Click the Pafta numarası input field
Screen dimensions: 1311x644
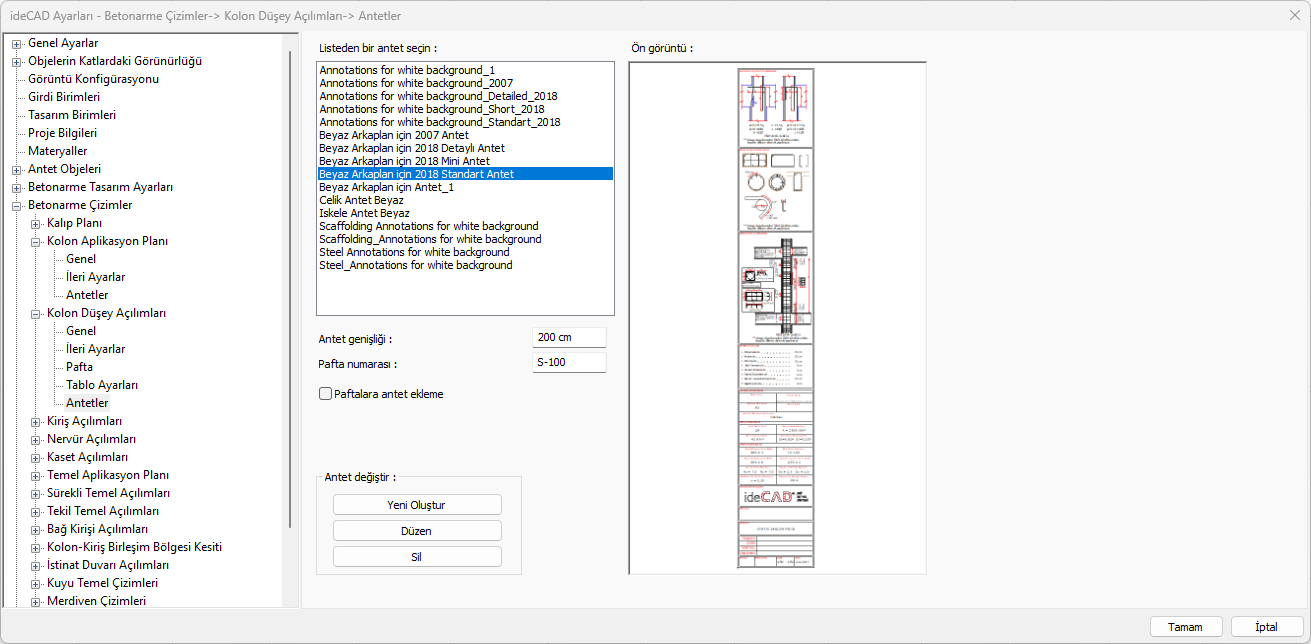coord(569,362)
